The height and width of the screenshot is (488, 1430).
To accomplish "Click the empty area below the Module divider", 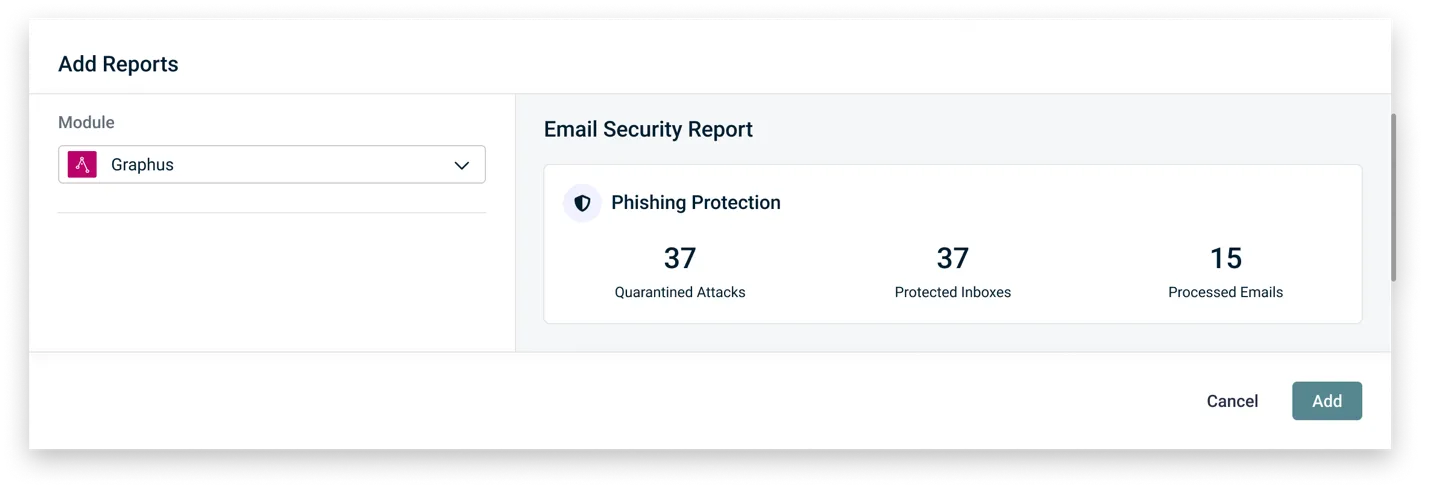I will pyautogui.click(x=272, y=280).
